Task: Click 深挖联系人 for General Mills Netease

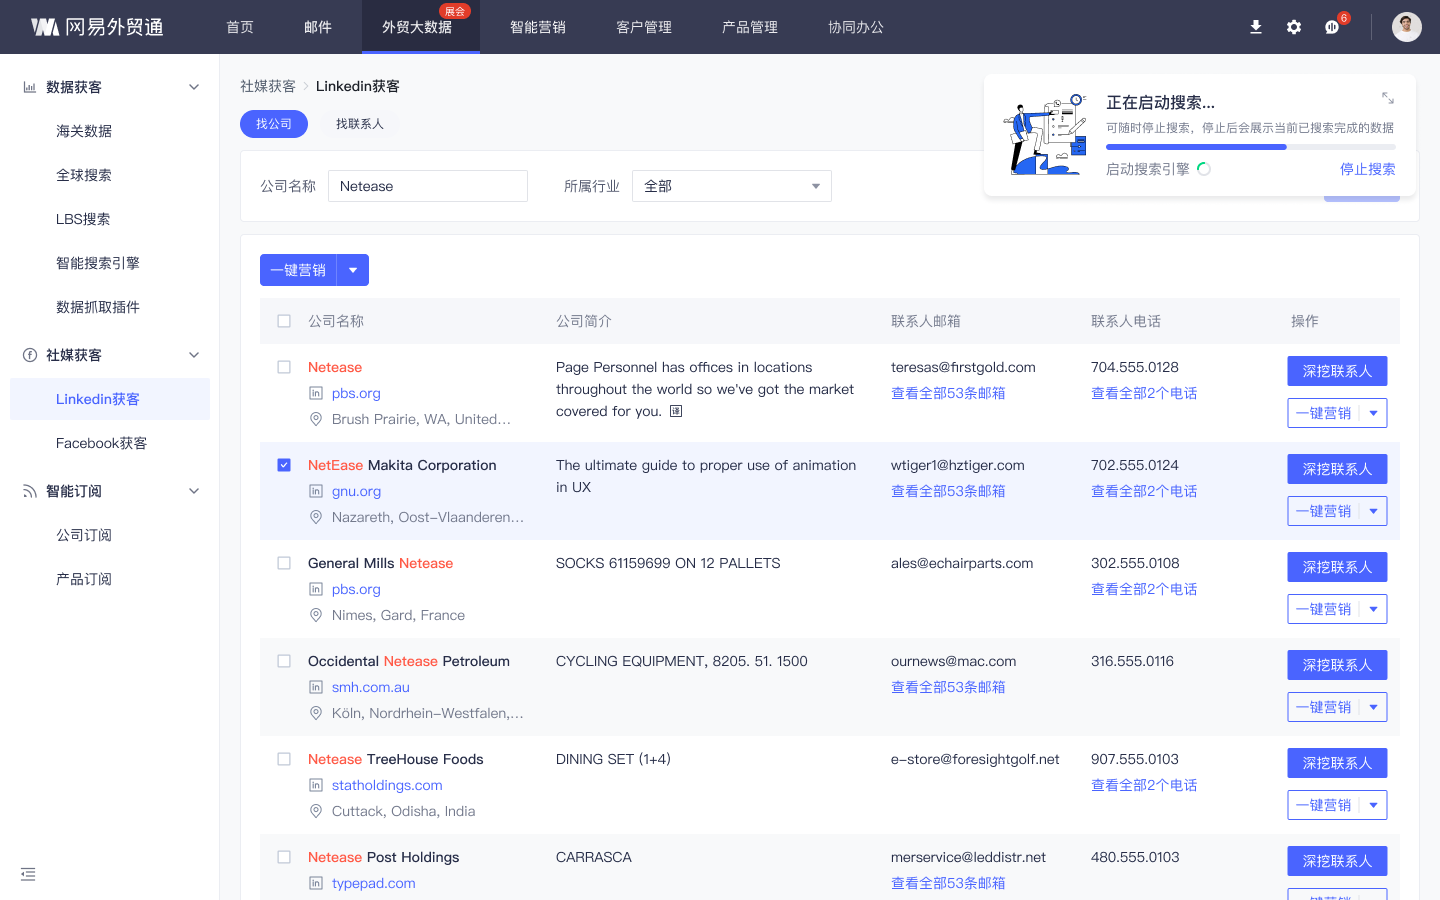Action: [1337, 567]
